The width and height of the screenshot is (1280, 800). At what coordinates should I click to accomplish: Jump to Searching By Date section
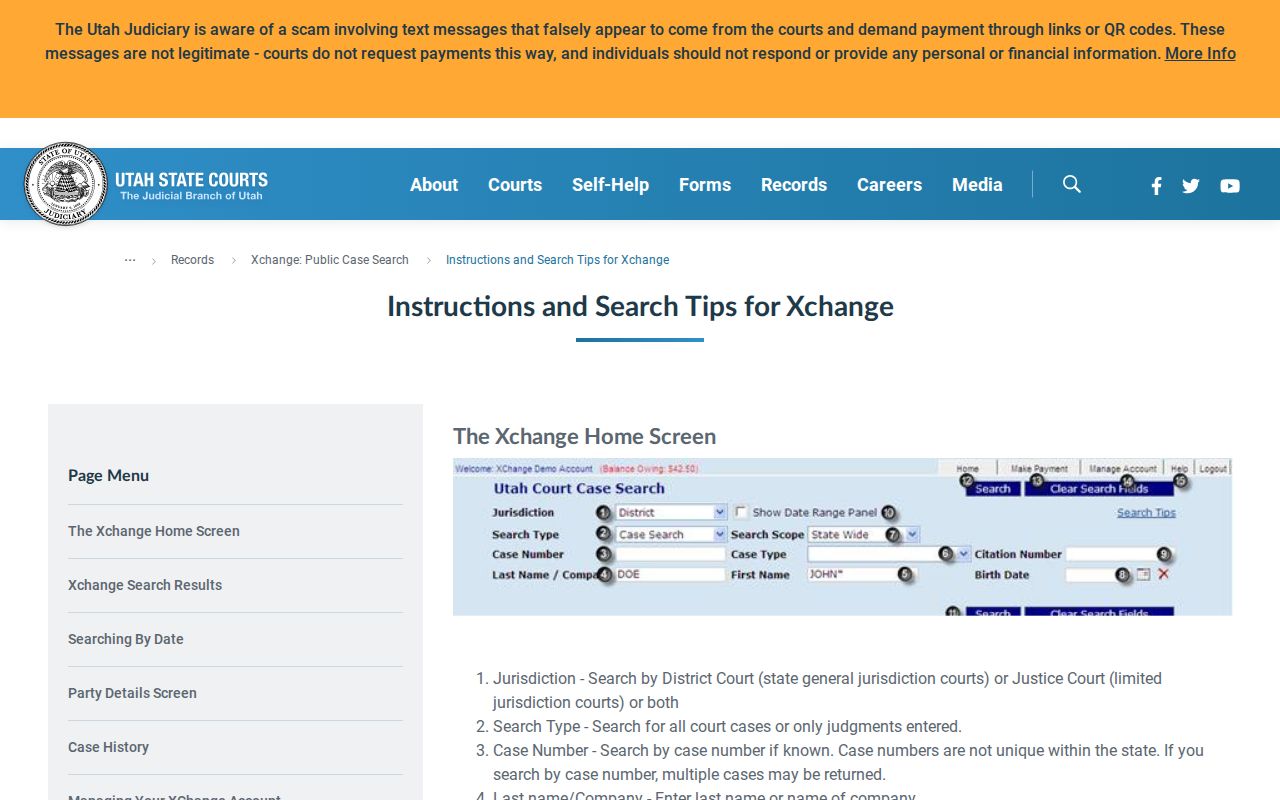pyautogui.click(x=126, y=639)
